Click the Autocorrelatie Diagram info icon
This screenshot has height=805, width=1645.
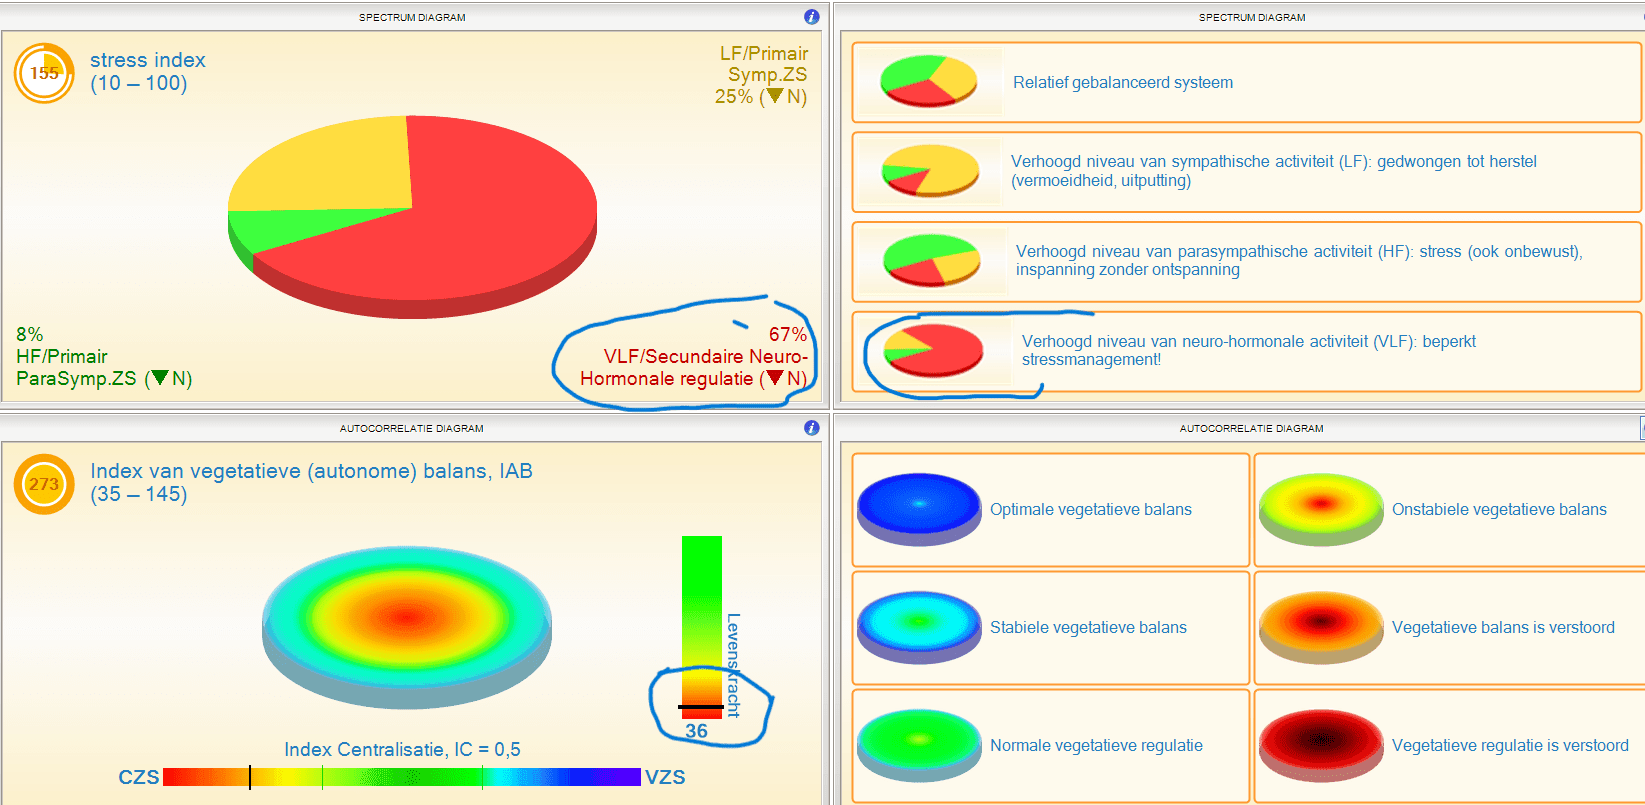tap(811, 428)
